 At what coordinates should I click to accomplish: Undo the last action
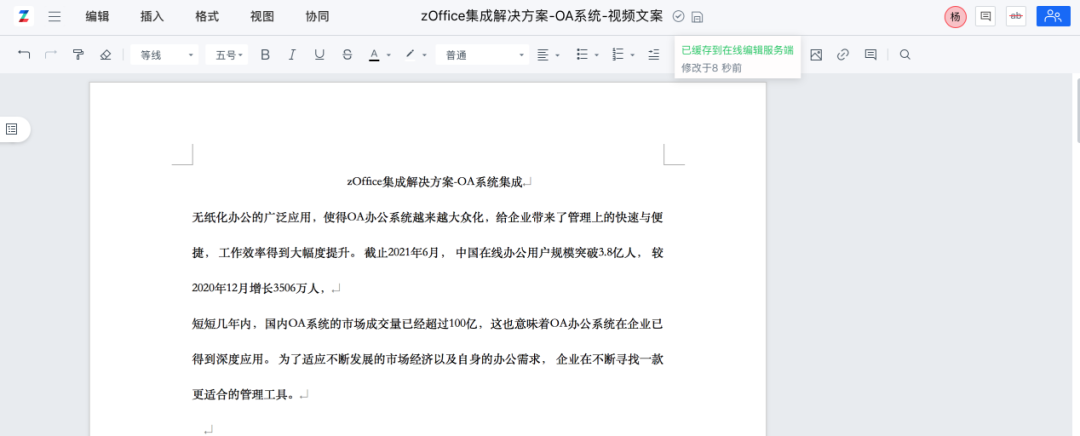tap(24, 54)
